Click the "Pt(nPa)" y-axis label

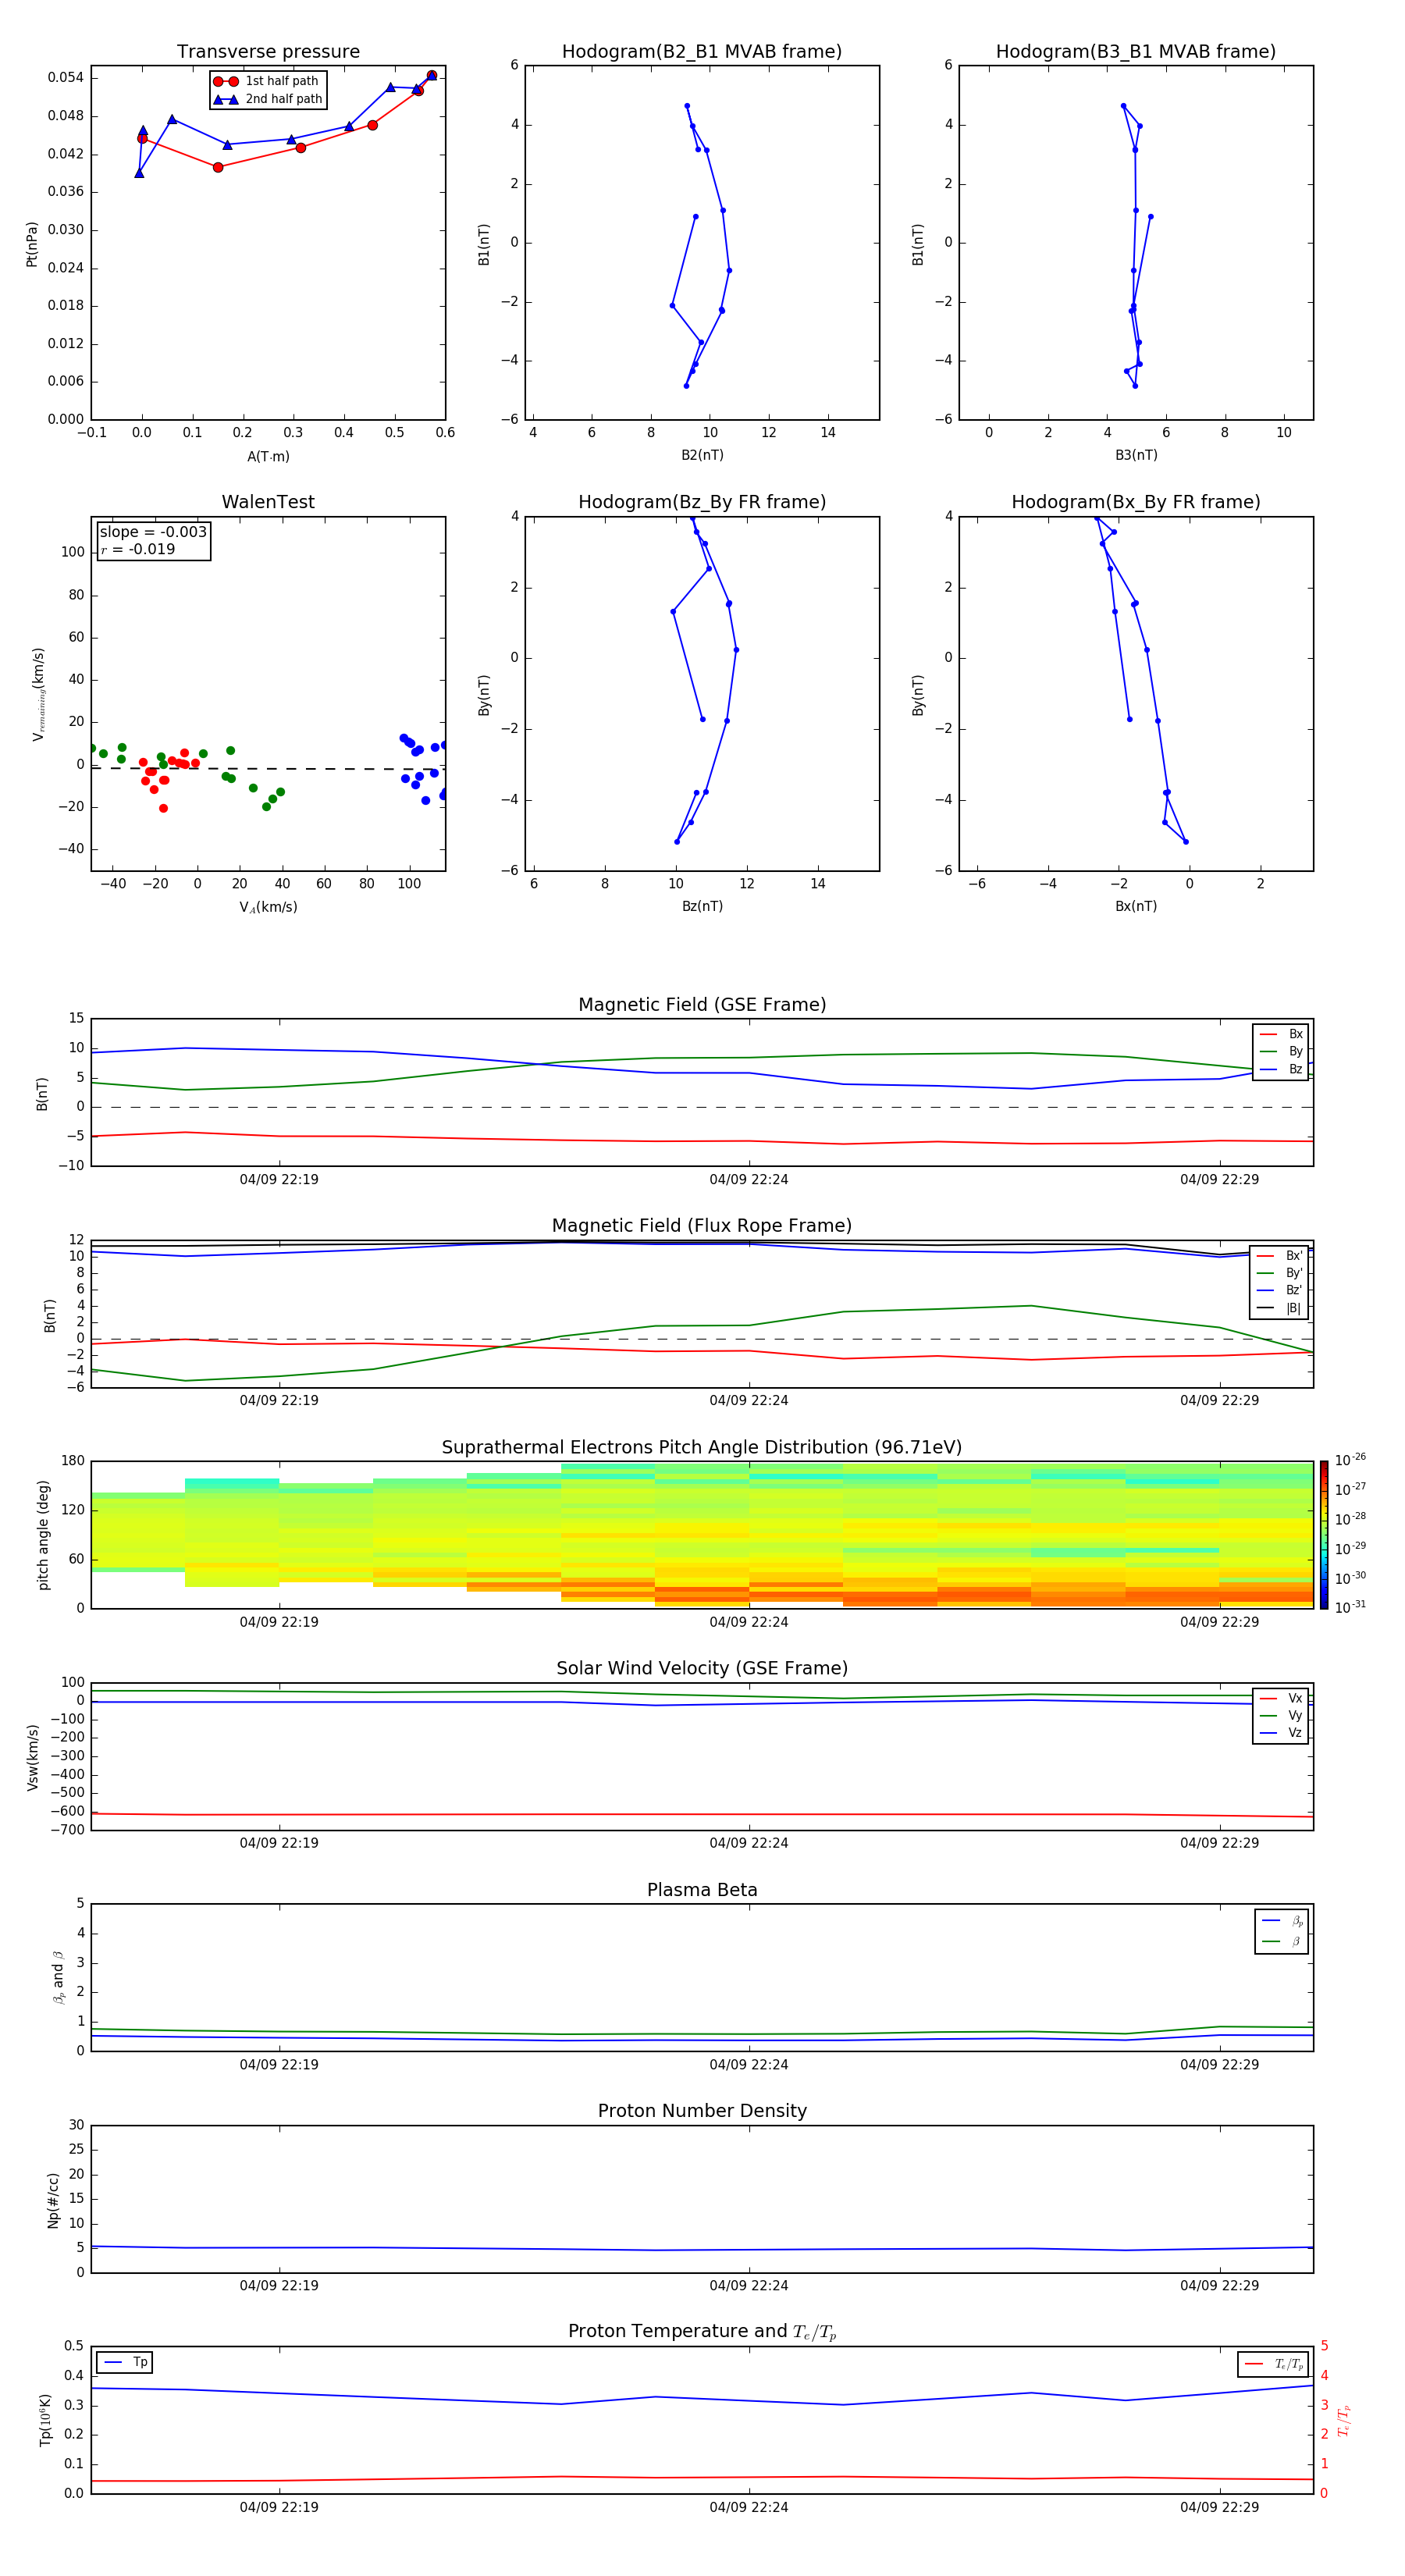(32, 244)
